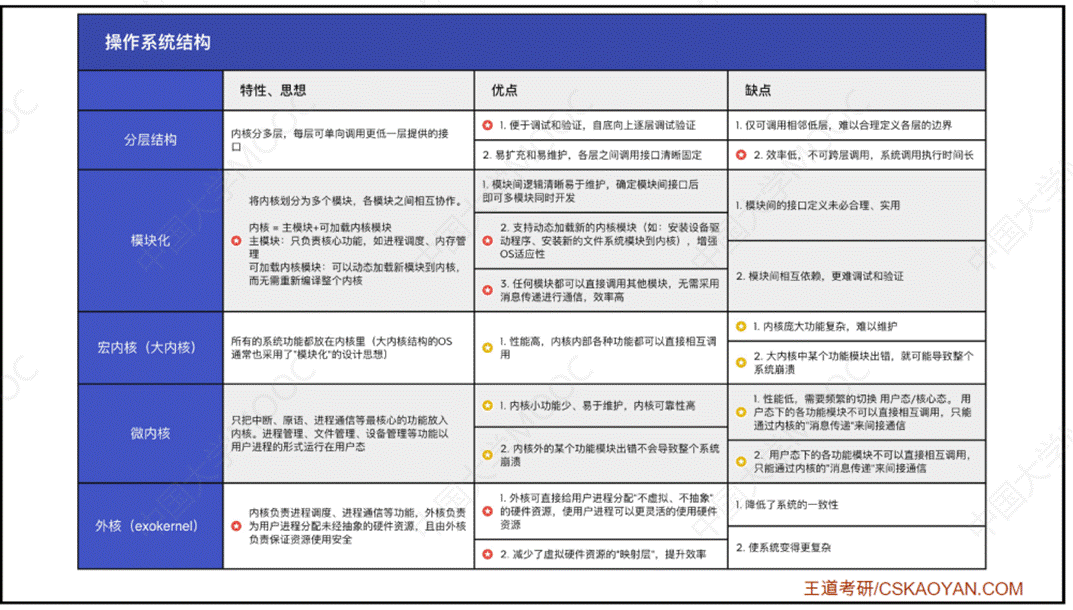The image size is (1073, 610).
Task: Click the red star beside 任何模块都可以直接调用其他模块
Action: [x=487, y=290]
